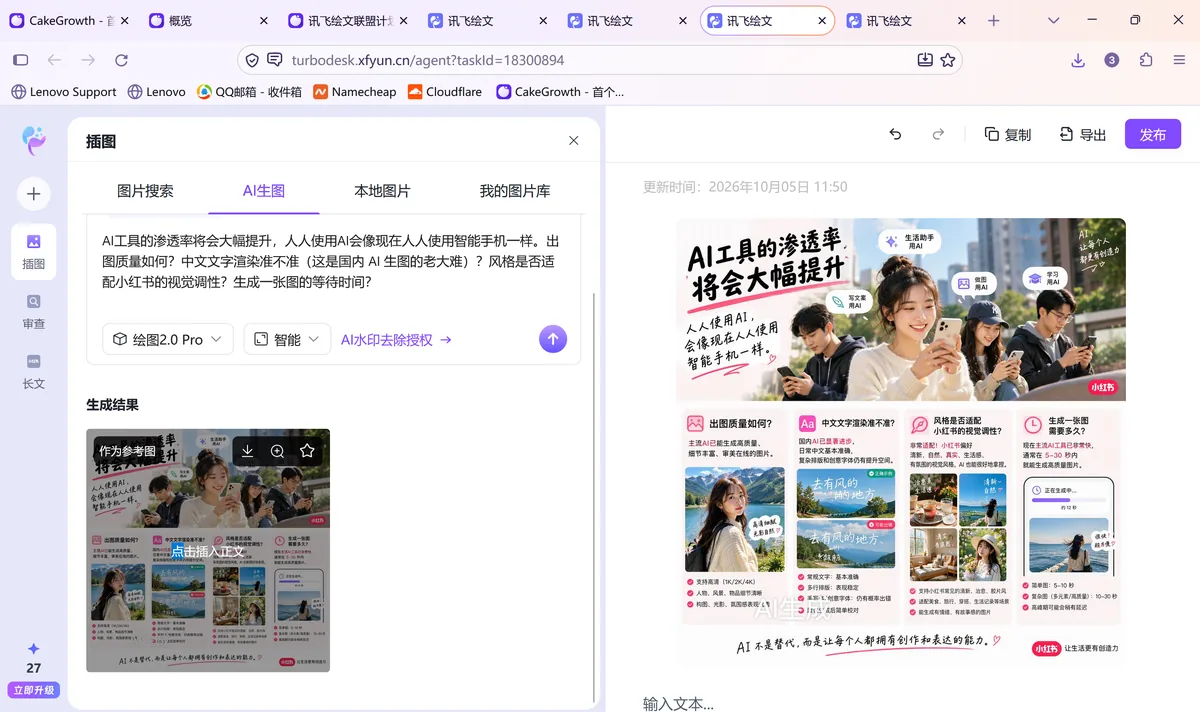The image size is (1200, 712).
Task: Open the Cloudflare bookmark
Action: (x=445, y=91)
